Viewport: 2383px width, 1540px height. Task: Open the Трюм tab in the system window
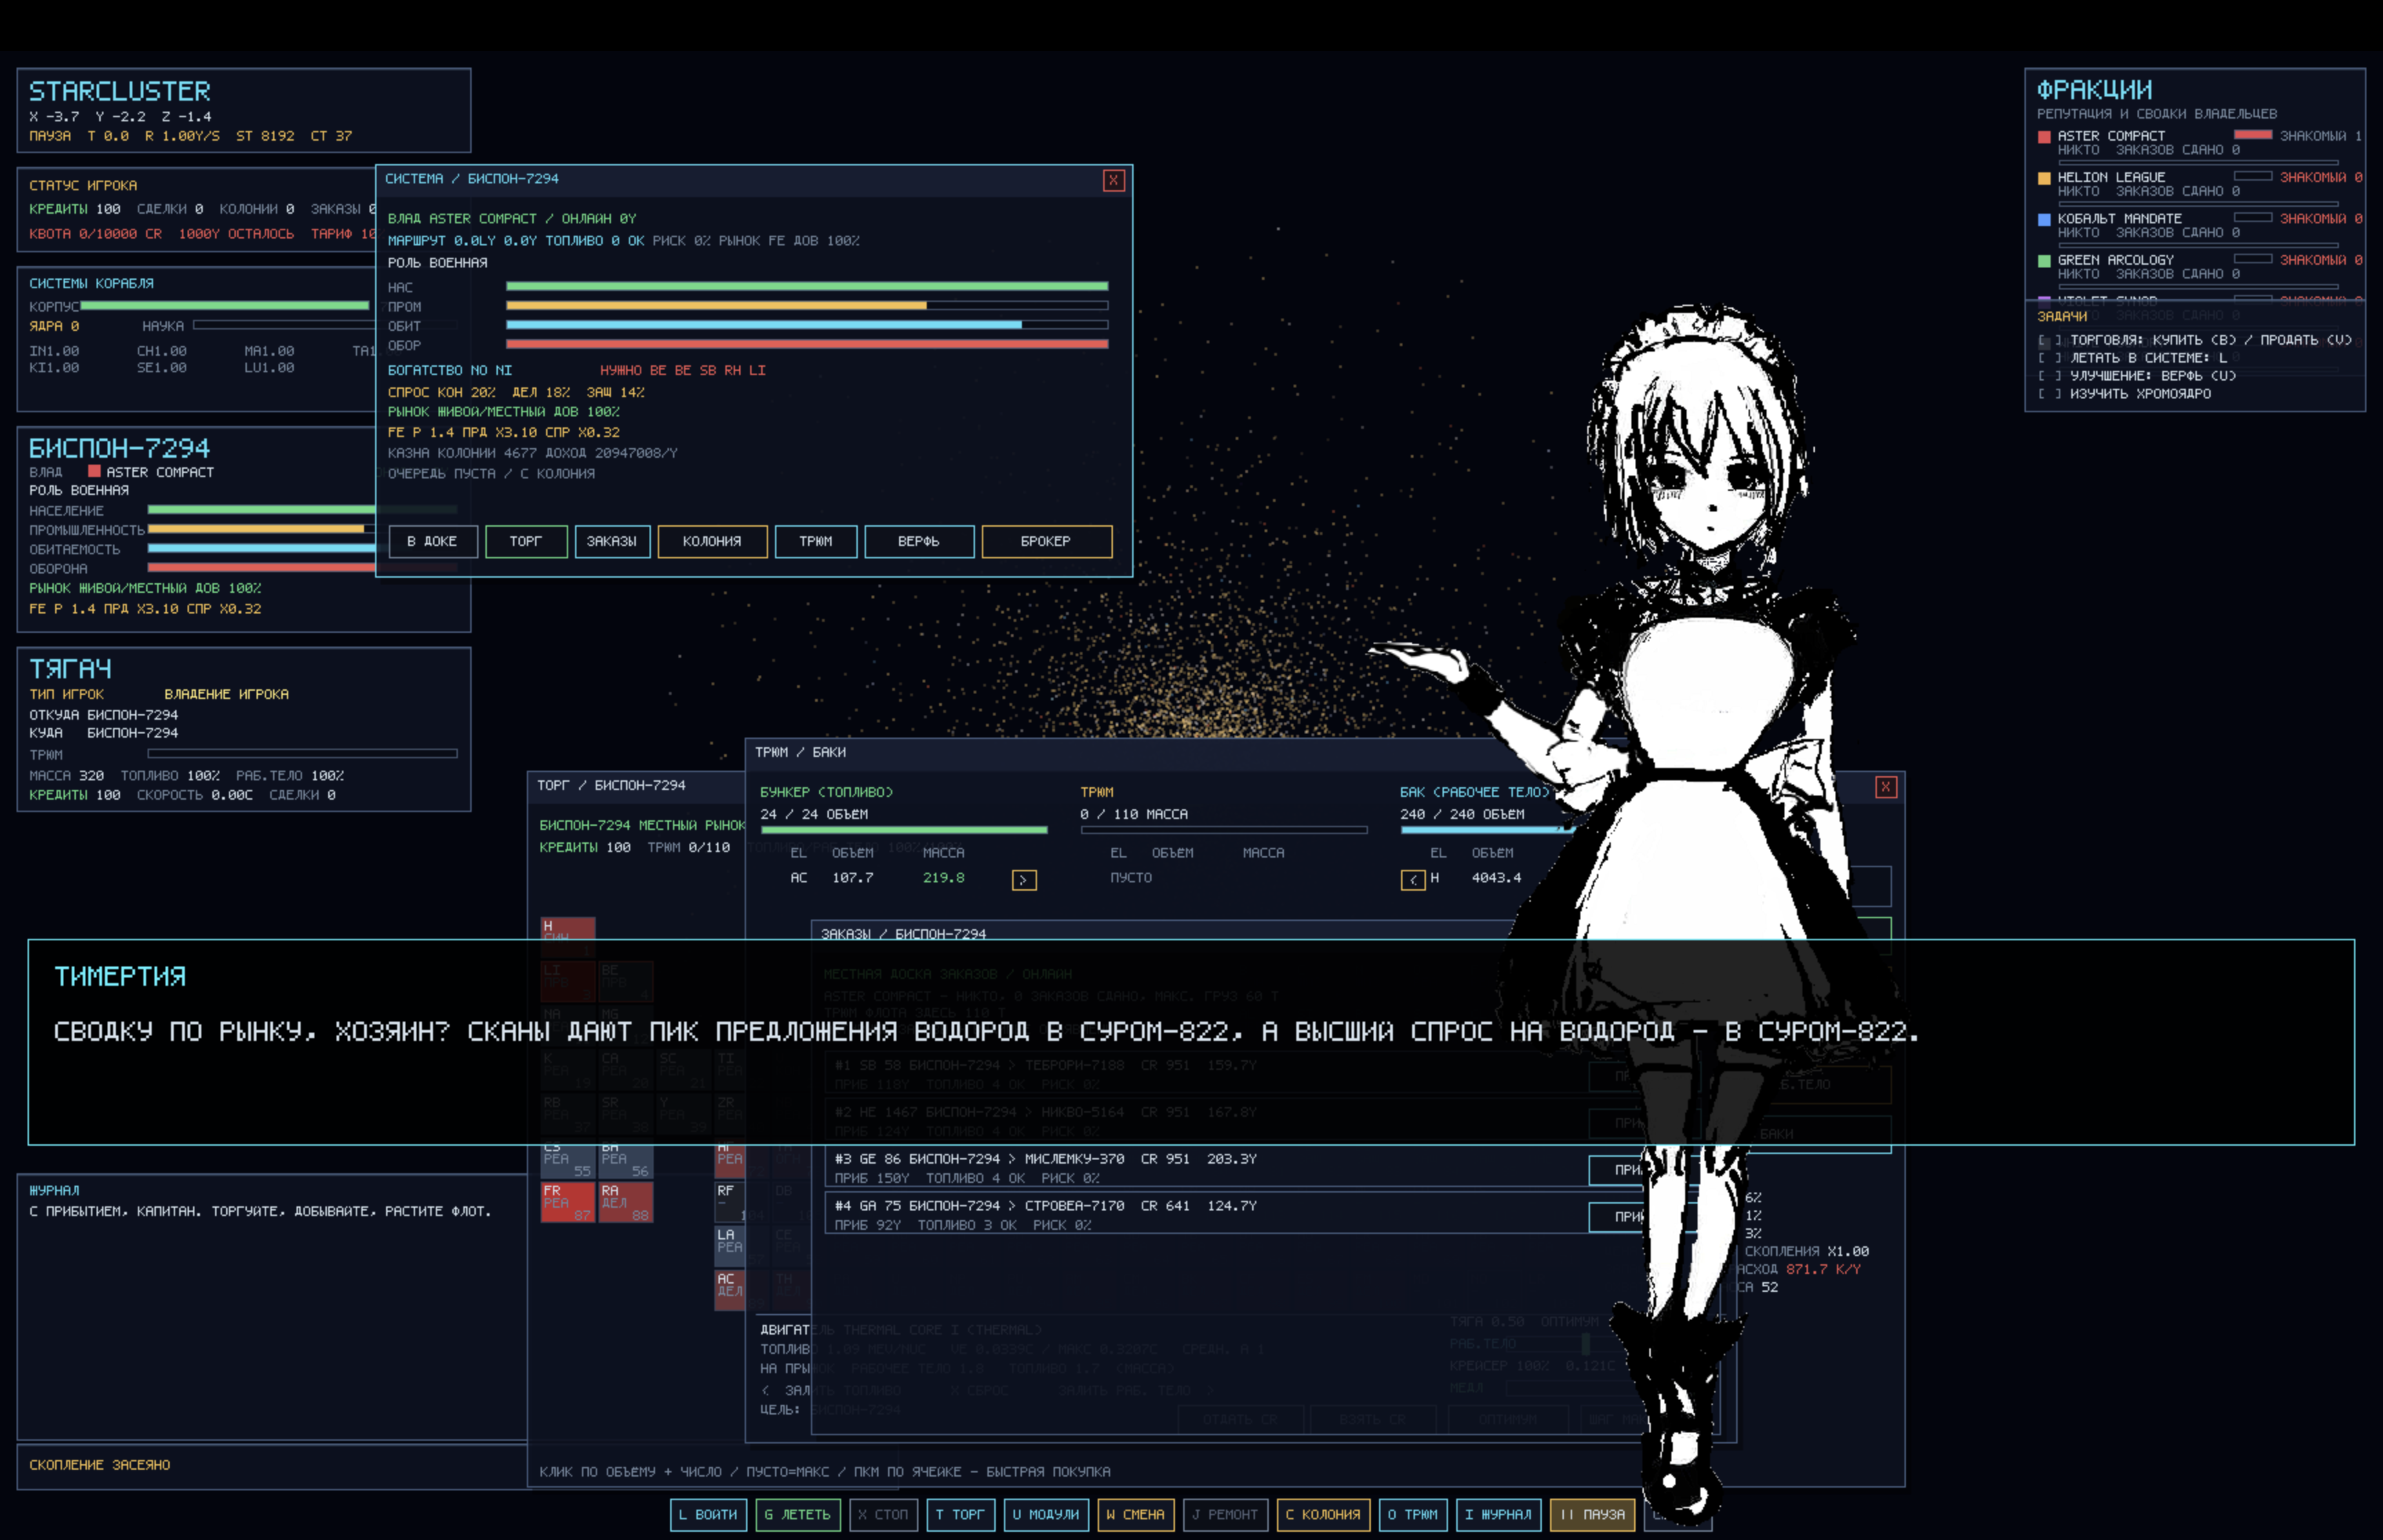(x=816, y=541)
